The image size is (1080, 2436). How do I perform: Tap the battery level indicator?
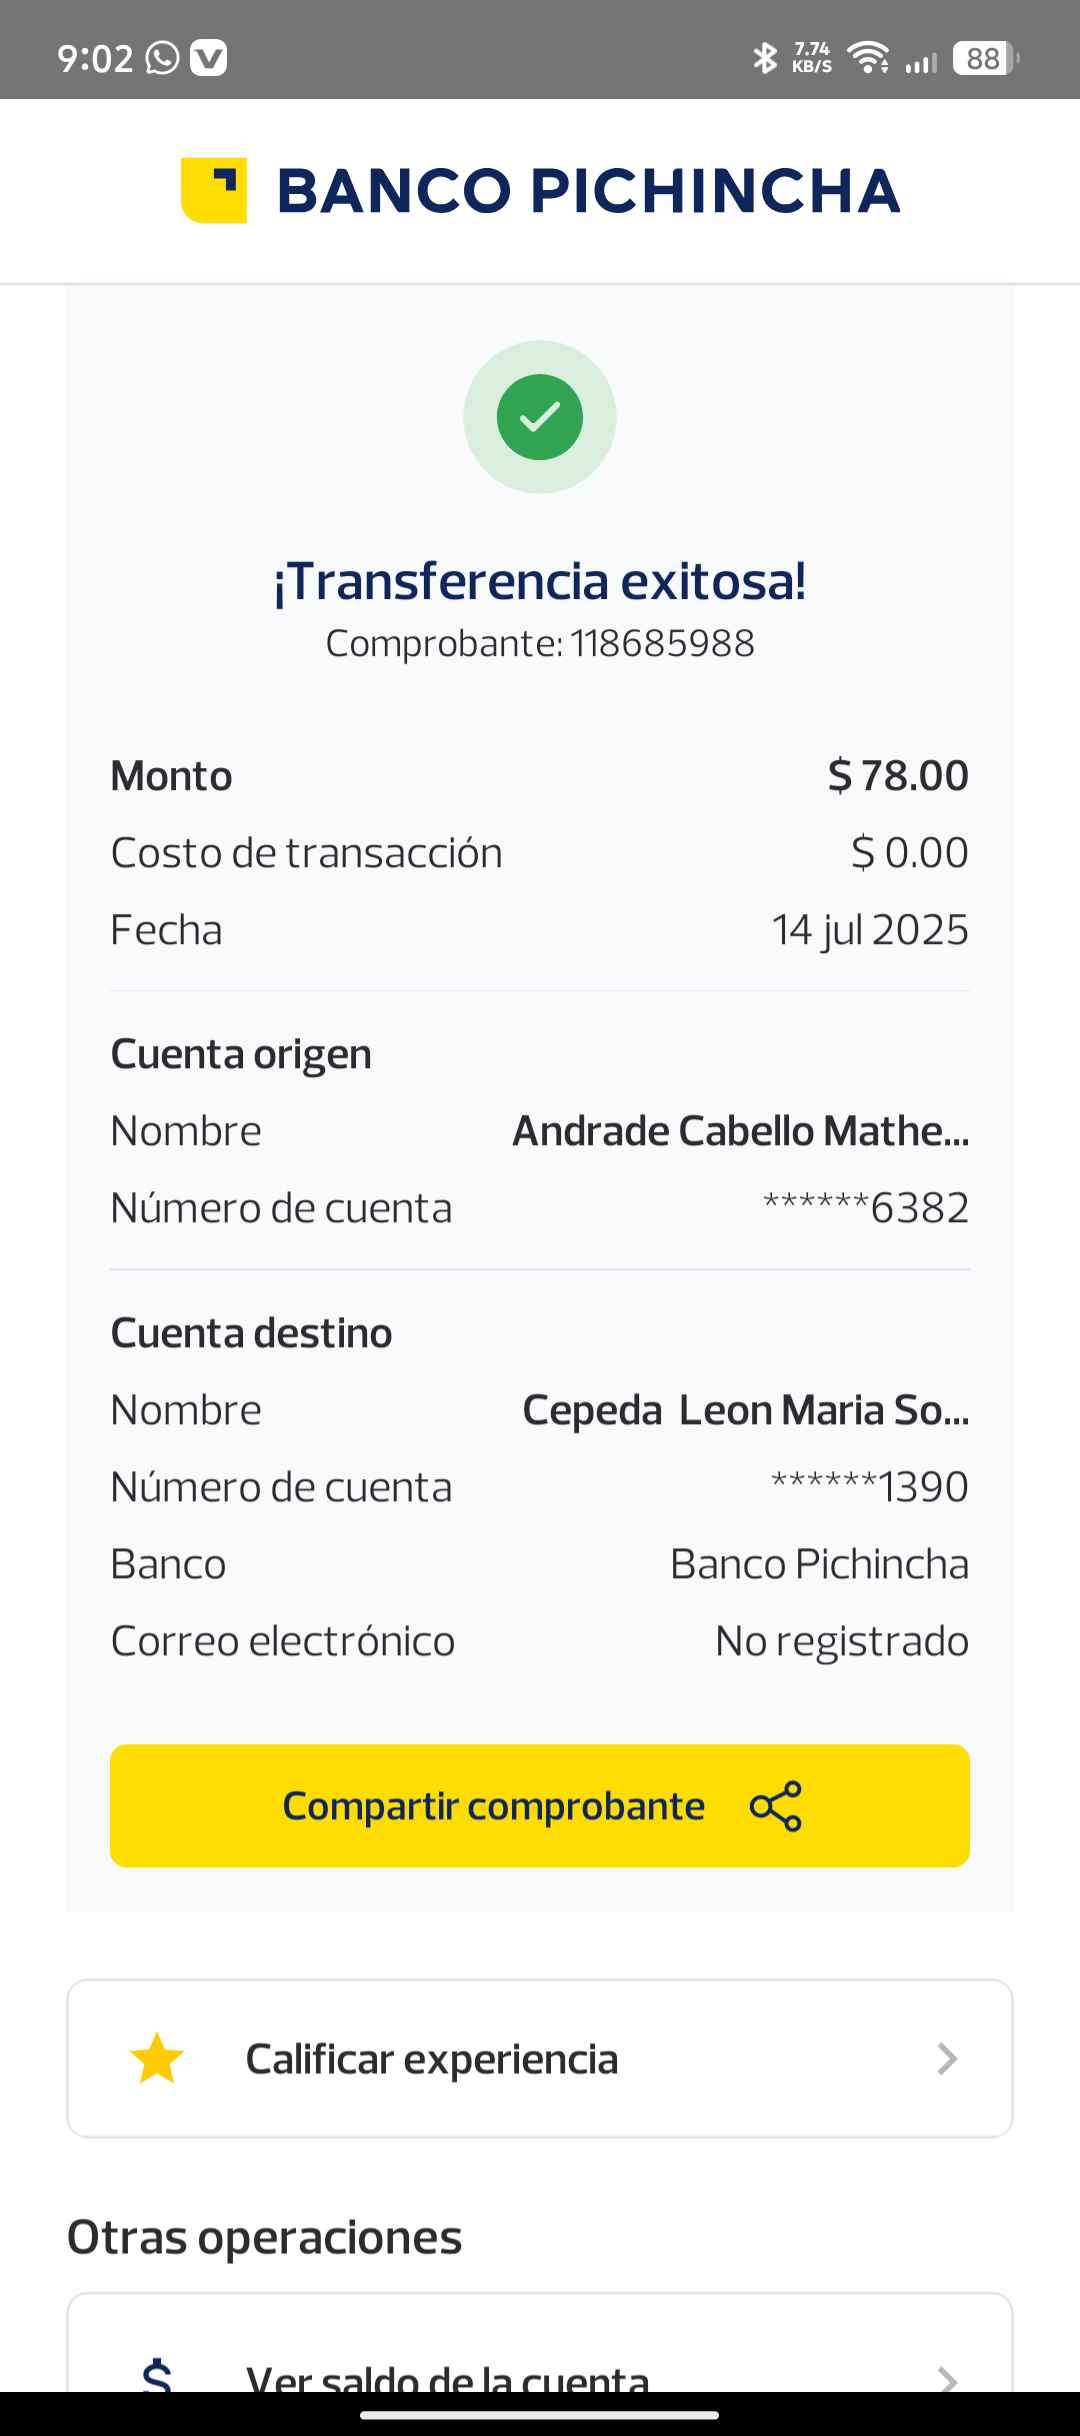984,58
